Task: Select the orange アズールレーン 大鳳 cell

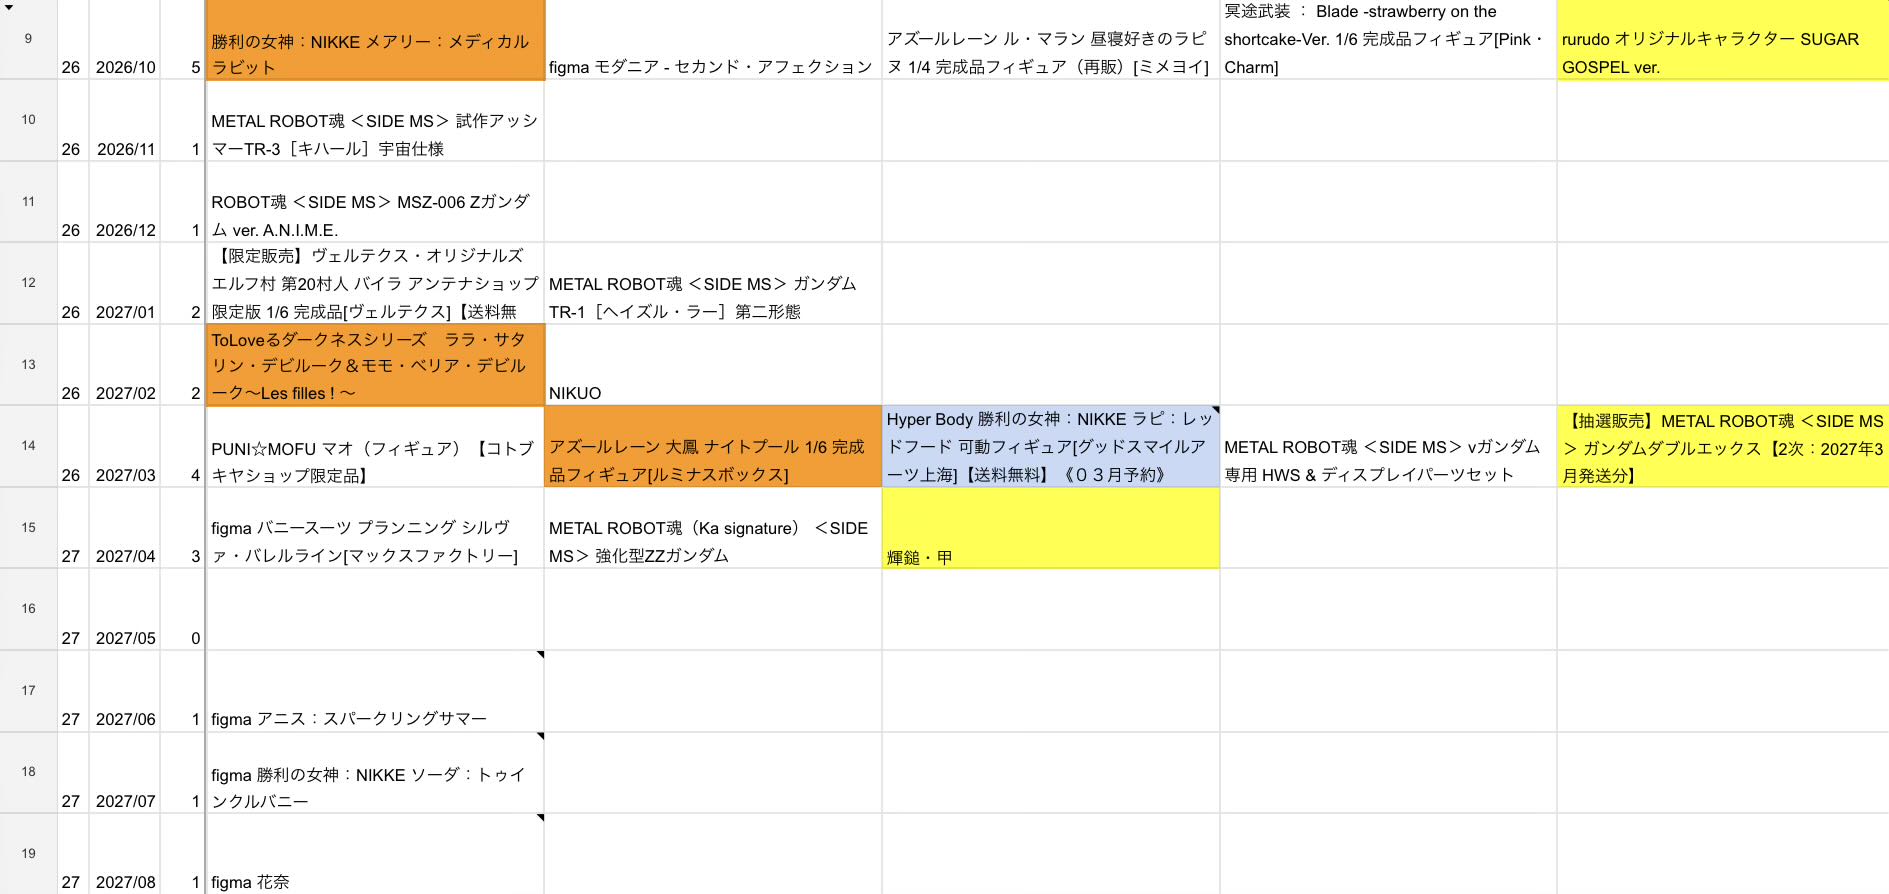Action: (713, 446)
